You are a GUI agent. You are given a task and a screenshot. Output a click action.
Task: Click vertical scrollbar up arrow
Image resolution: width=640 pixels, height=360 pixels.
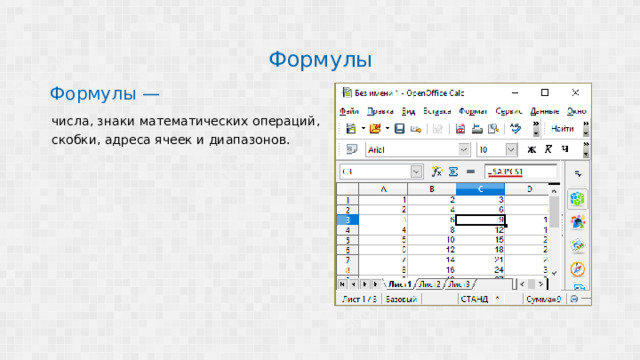click(554, 191)
